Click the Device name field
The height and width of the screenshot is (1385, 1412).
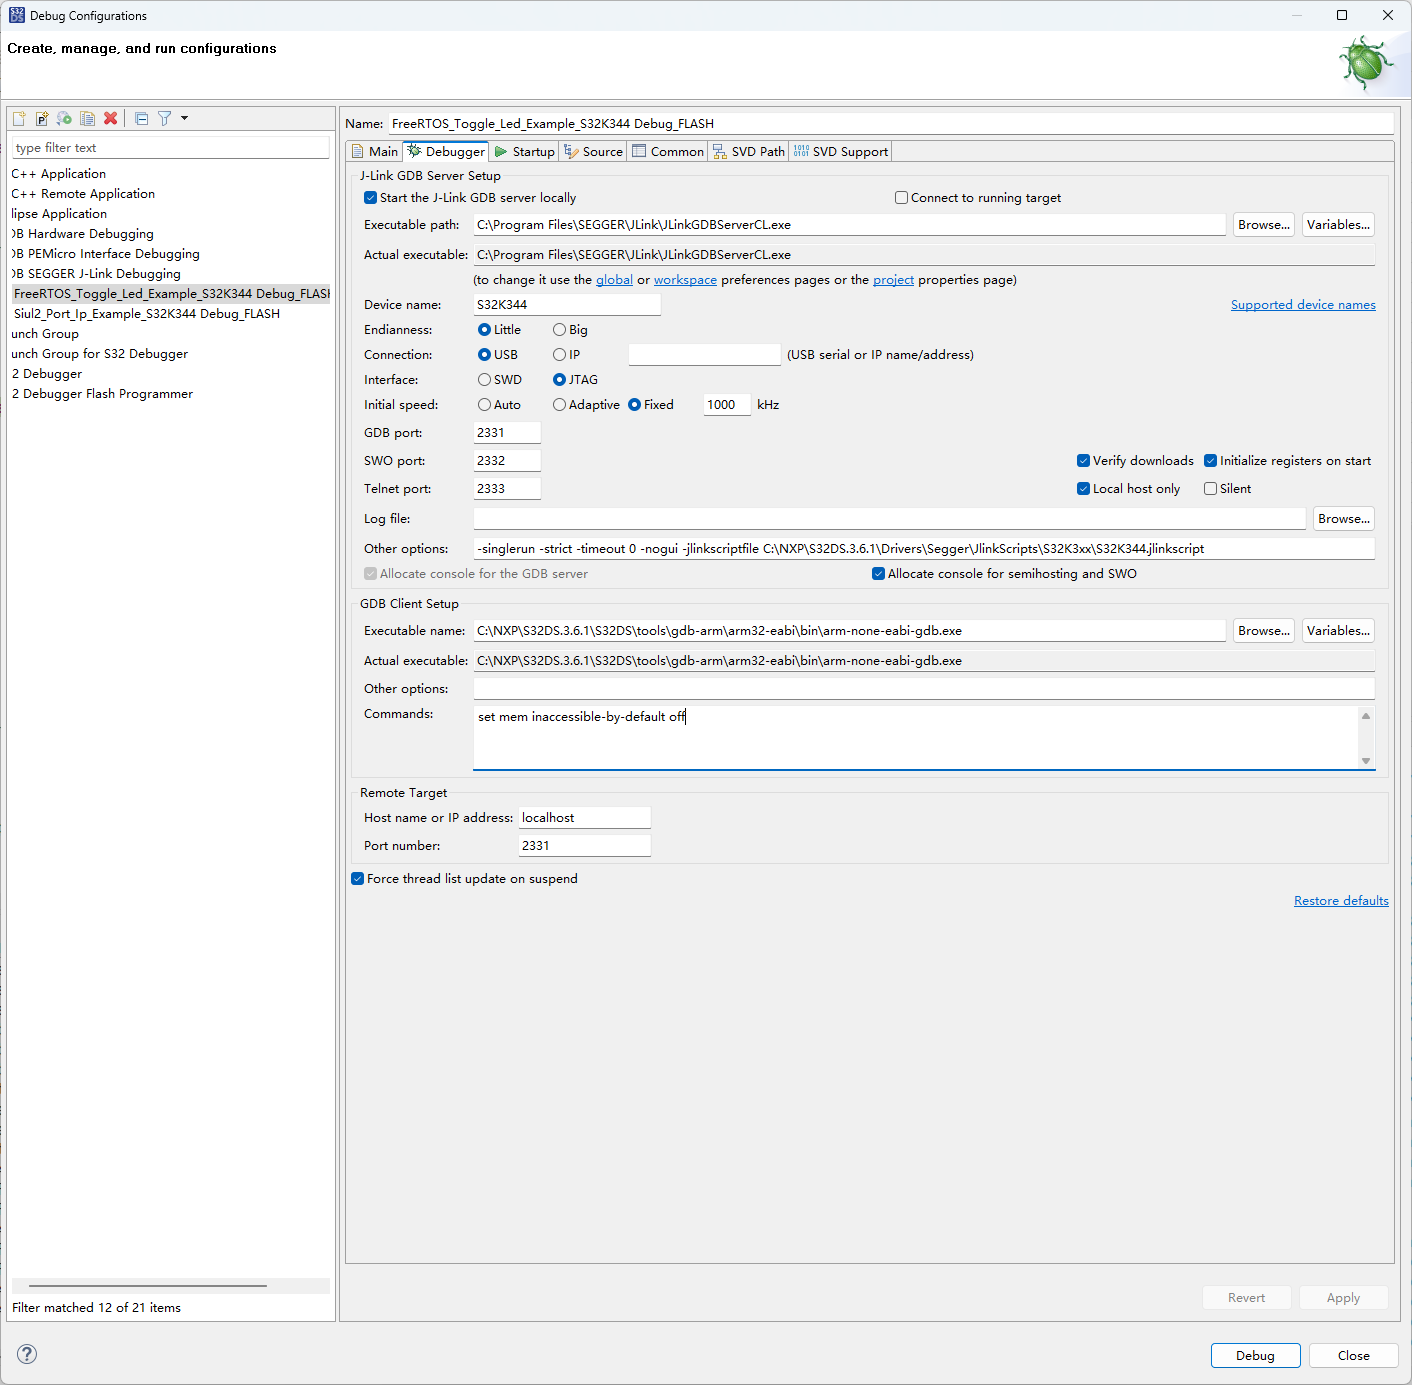point(567,305)
